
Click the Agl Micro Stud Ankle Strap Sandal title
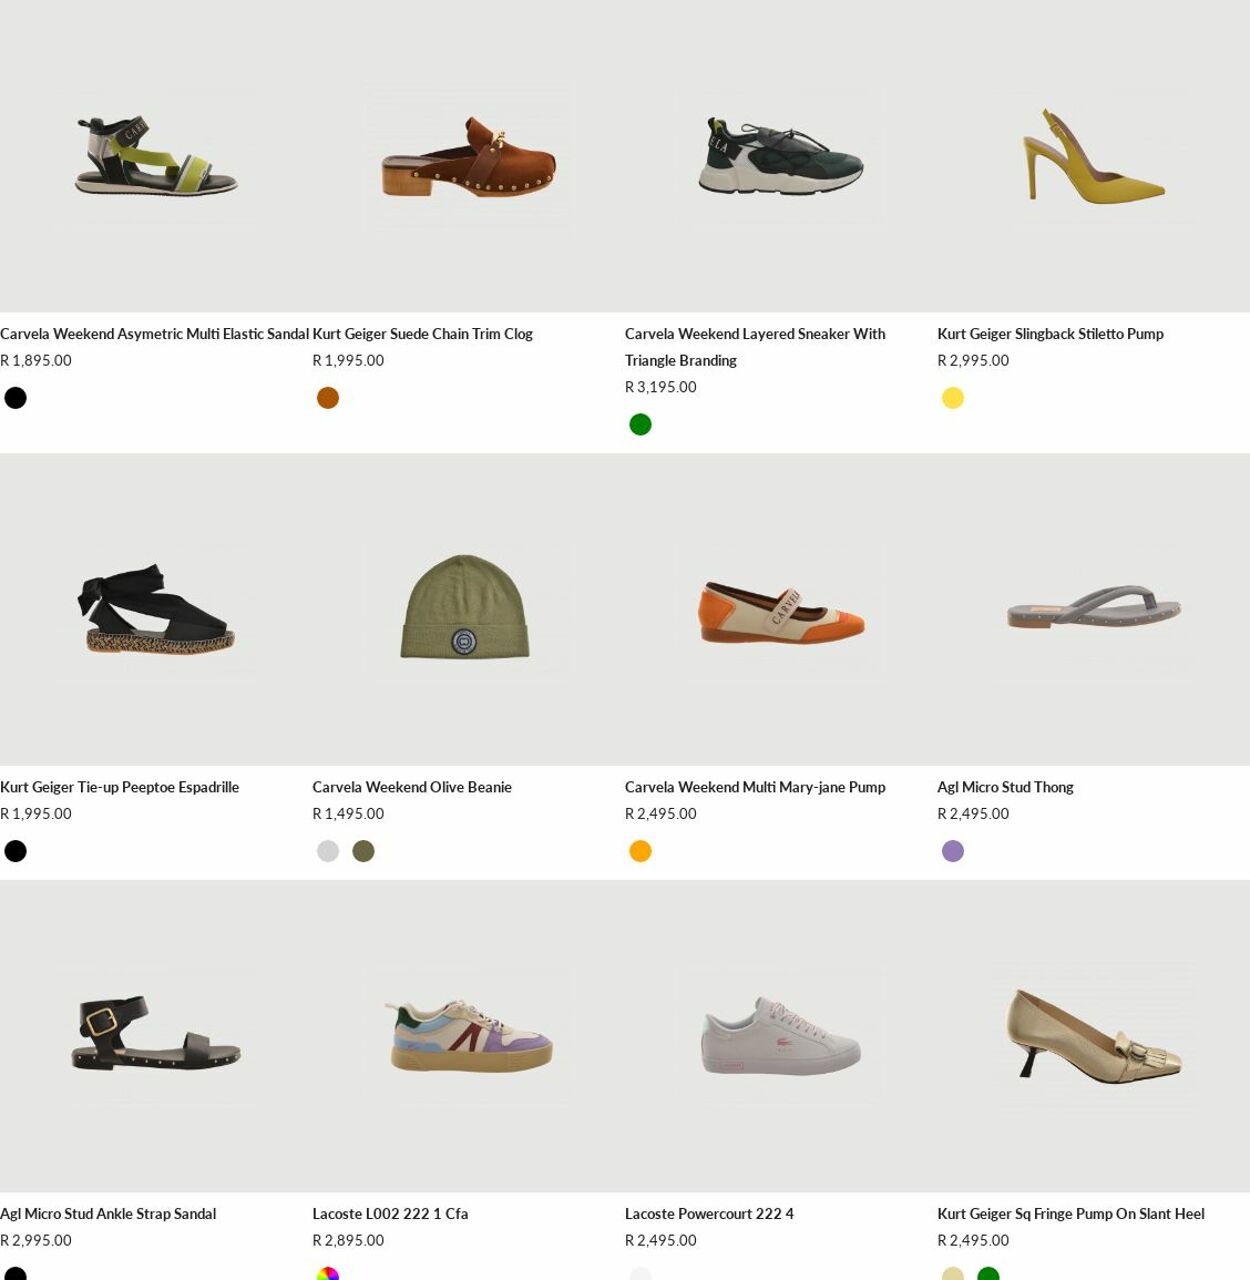108,1214
